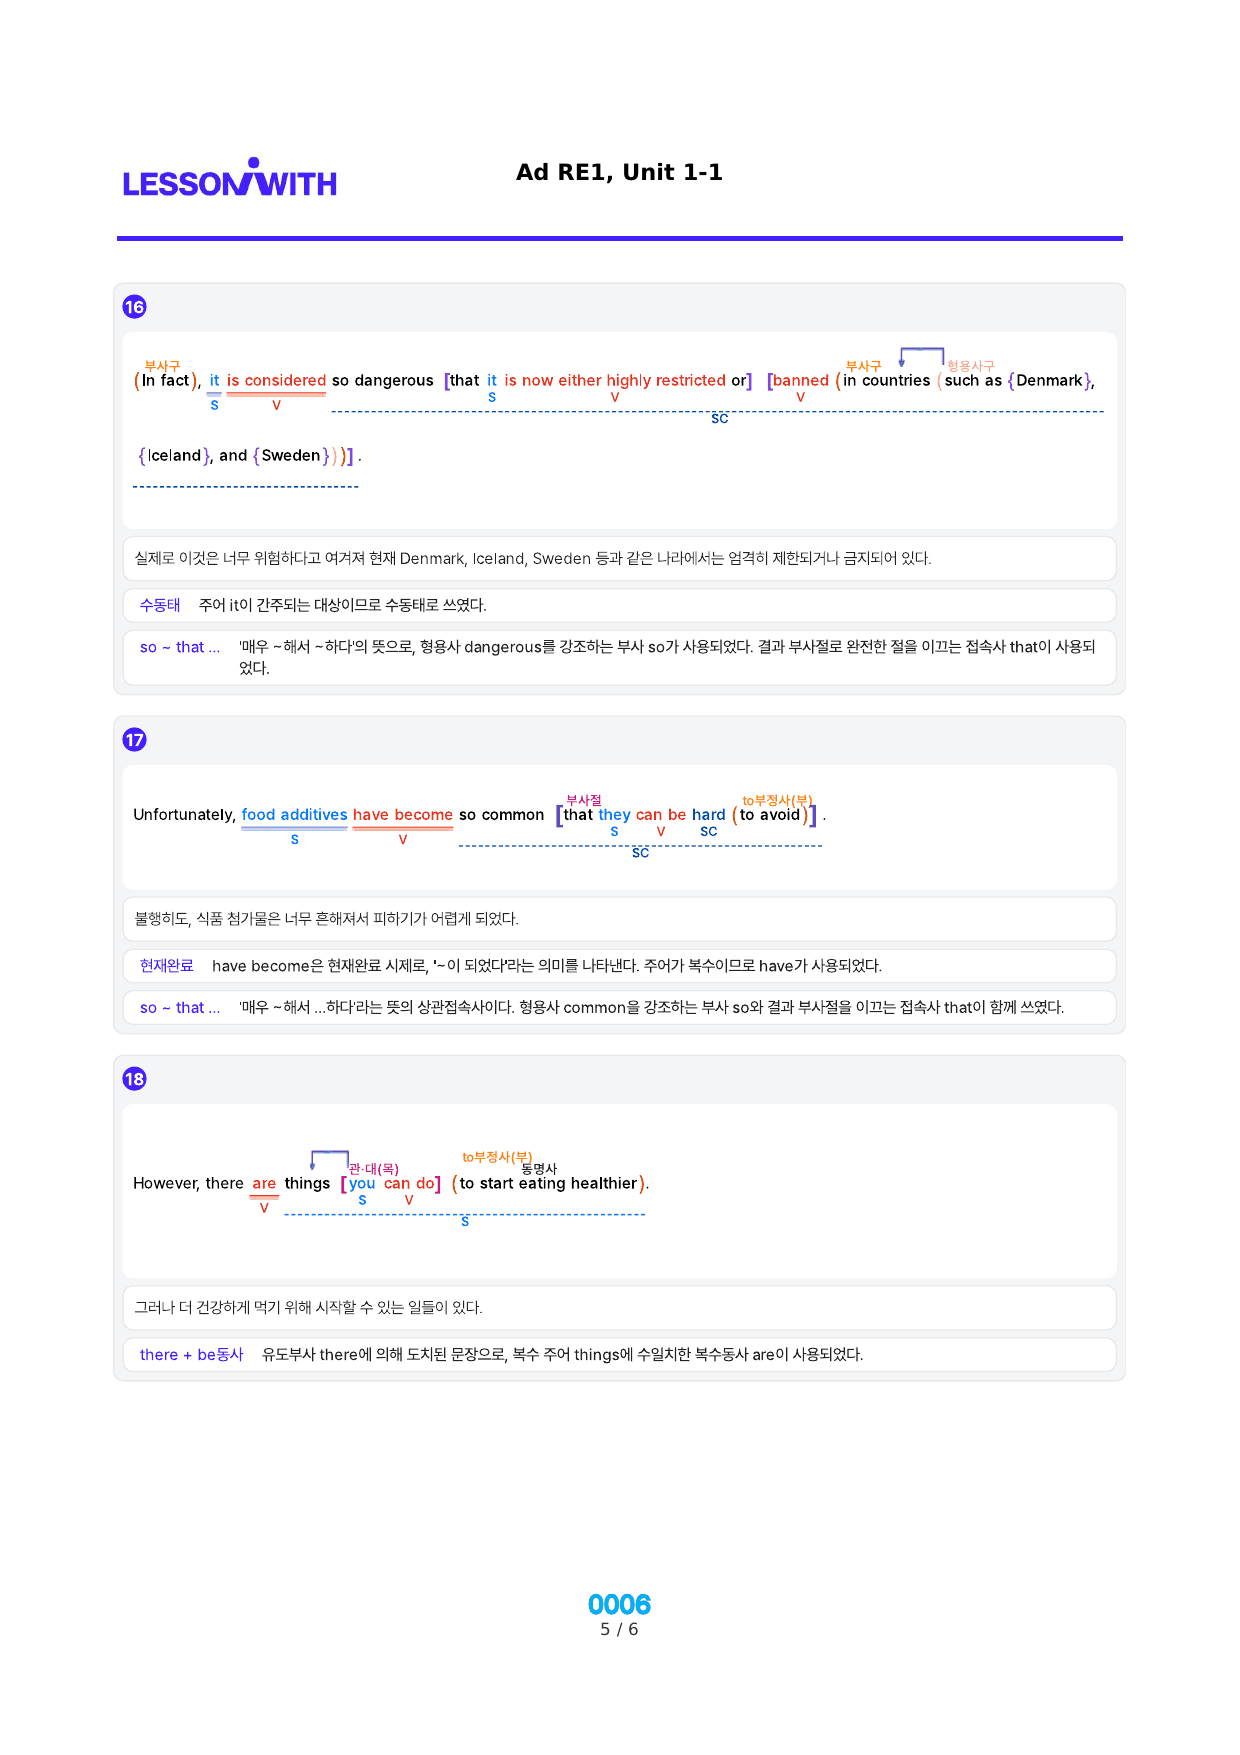This screenshot has width=1240, height=1755.
Task: Click the Korean translation of sentence 16
Action: 533,559
